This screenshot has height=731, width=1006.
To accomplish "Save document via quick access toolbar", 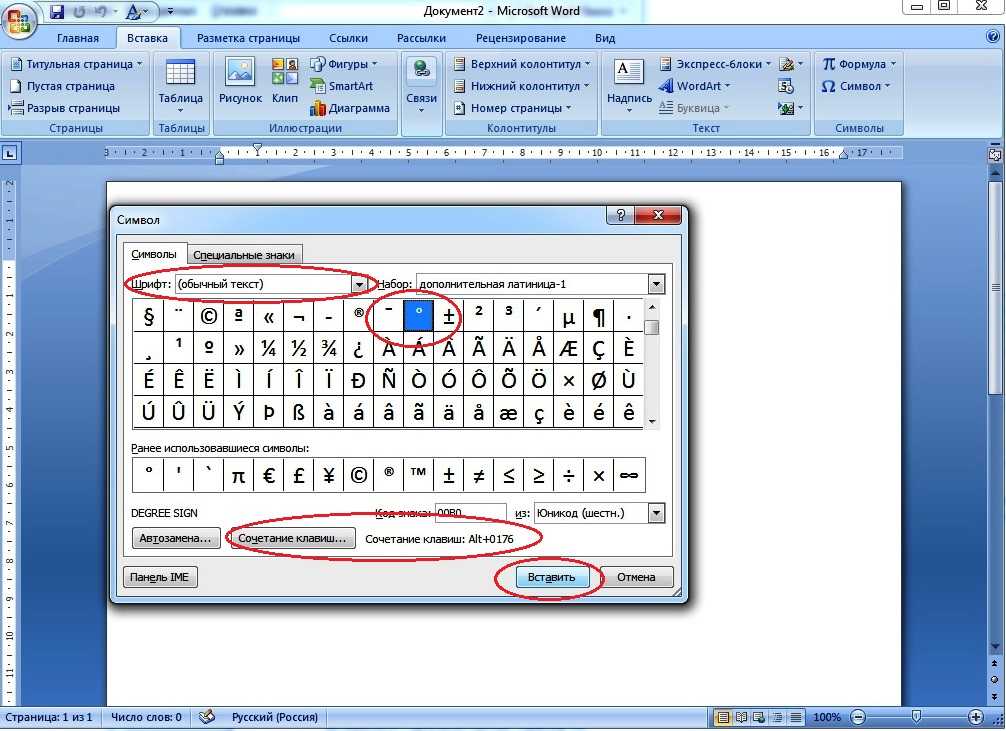I will click(56, 11).
